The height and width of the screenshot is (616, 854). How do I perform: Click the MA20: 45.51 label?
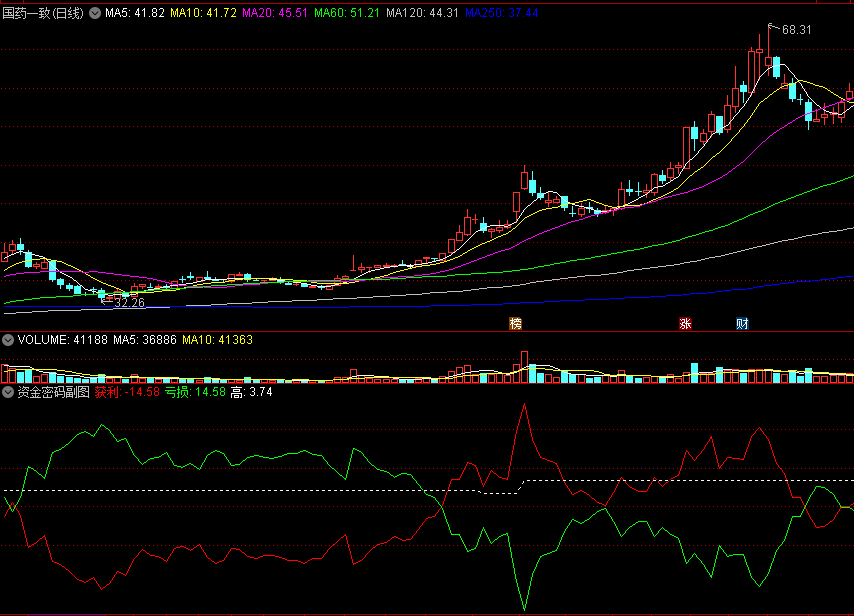275,13
